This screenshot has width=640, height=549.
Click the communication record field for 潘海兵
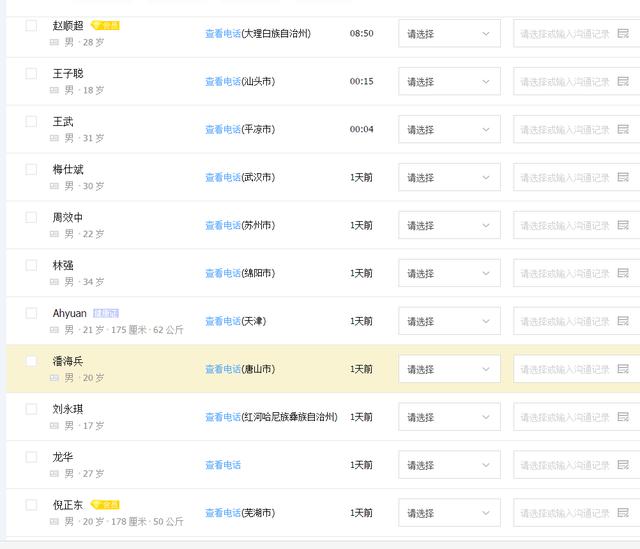click(x=565, y=369)
